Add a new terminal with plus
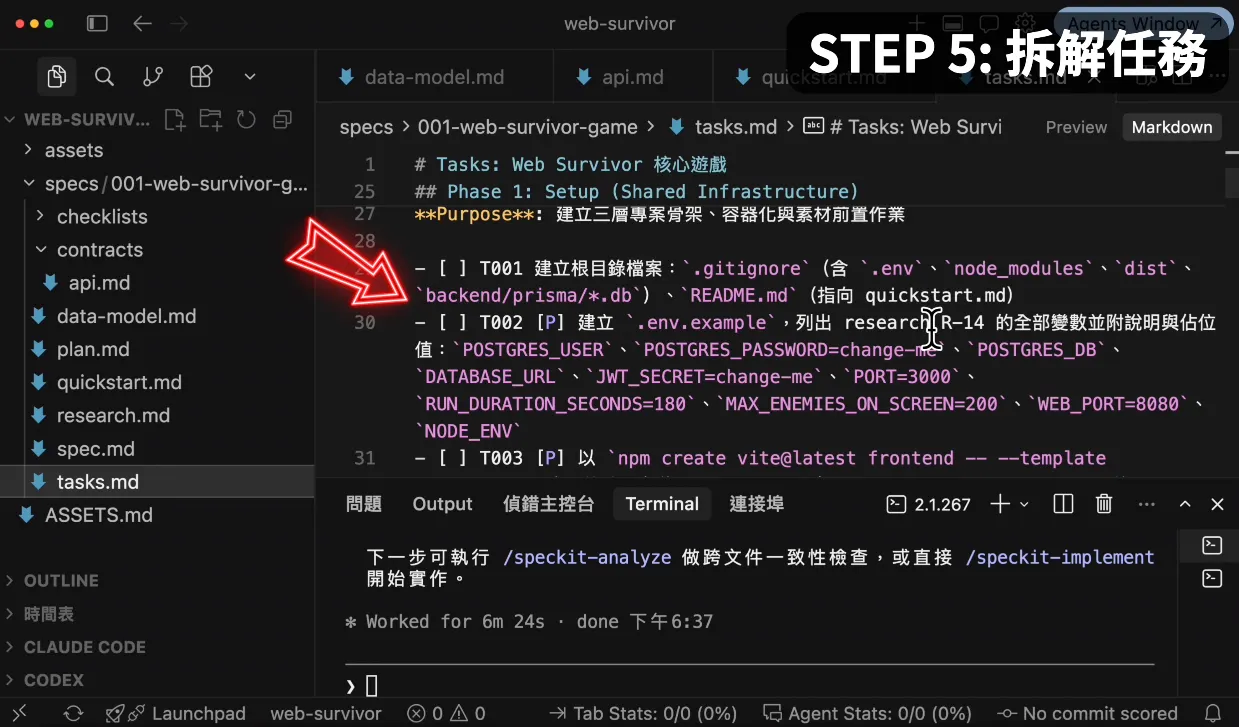 point(999,504)
